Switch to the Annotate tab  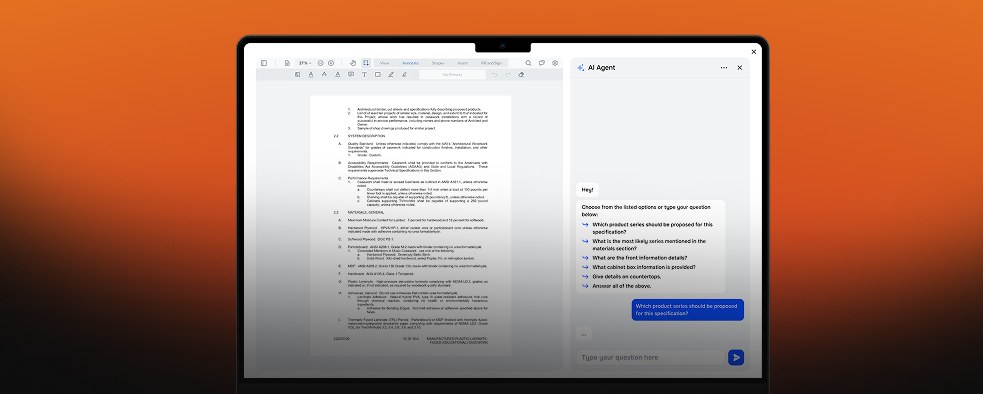pyautogui.click(x=411, y=63)
